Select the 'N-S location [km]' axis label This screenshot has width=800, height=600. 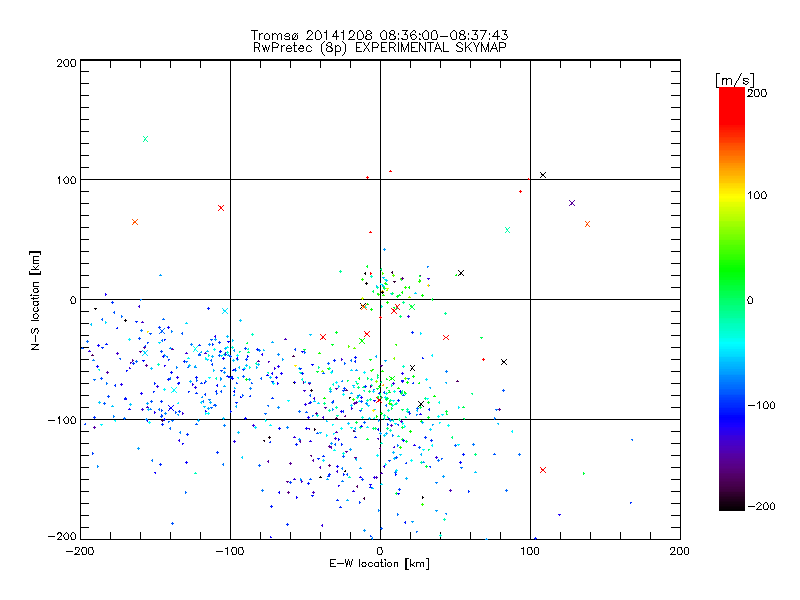tap(35, 300)
